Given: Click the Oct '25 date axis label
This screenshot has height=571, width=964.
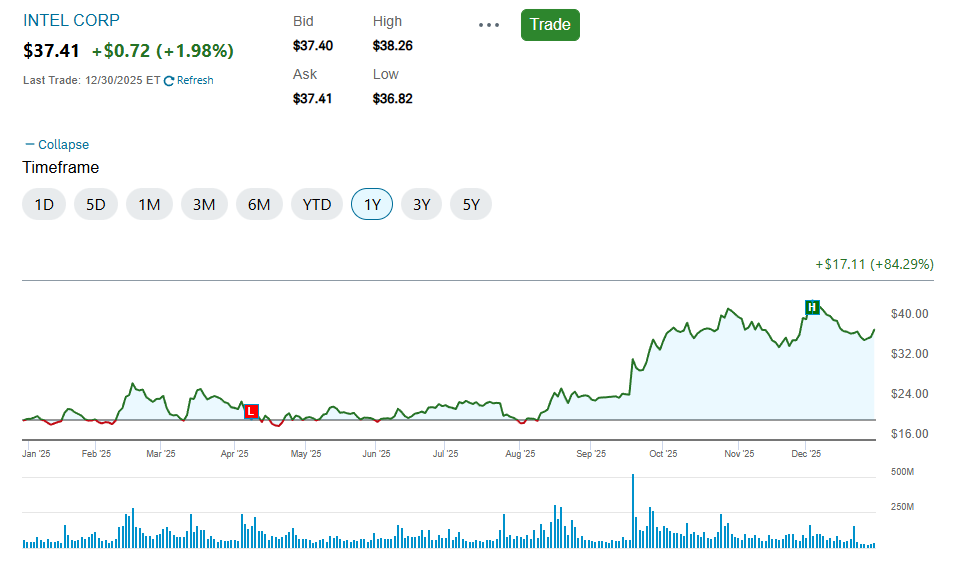Looking at the screenshot, I should point(663,454).
